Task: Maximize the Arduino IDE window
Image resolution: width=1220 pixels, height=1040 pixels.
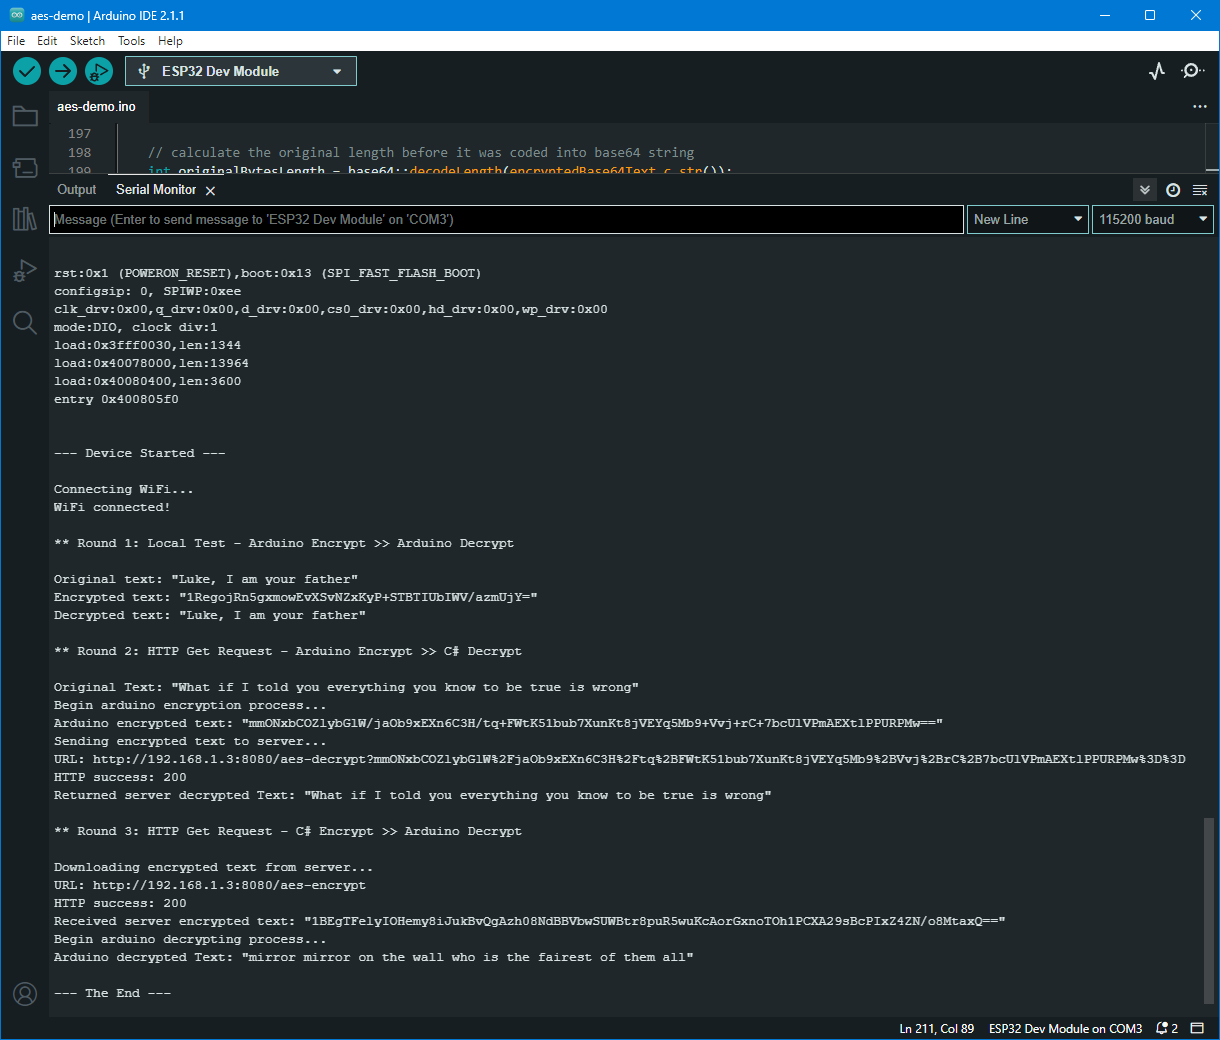Action: [x=1150, y=15]
